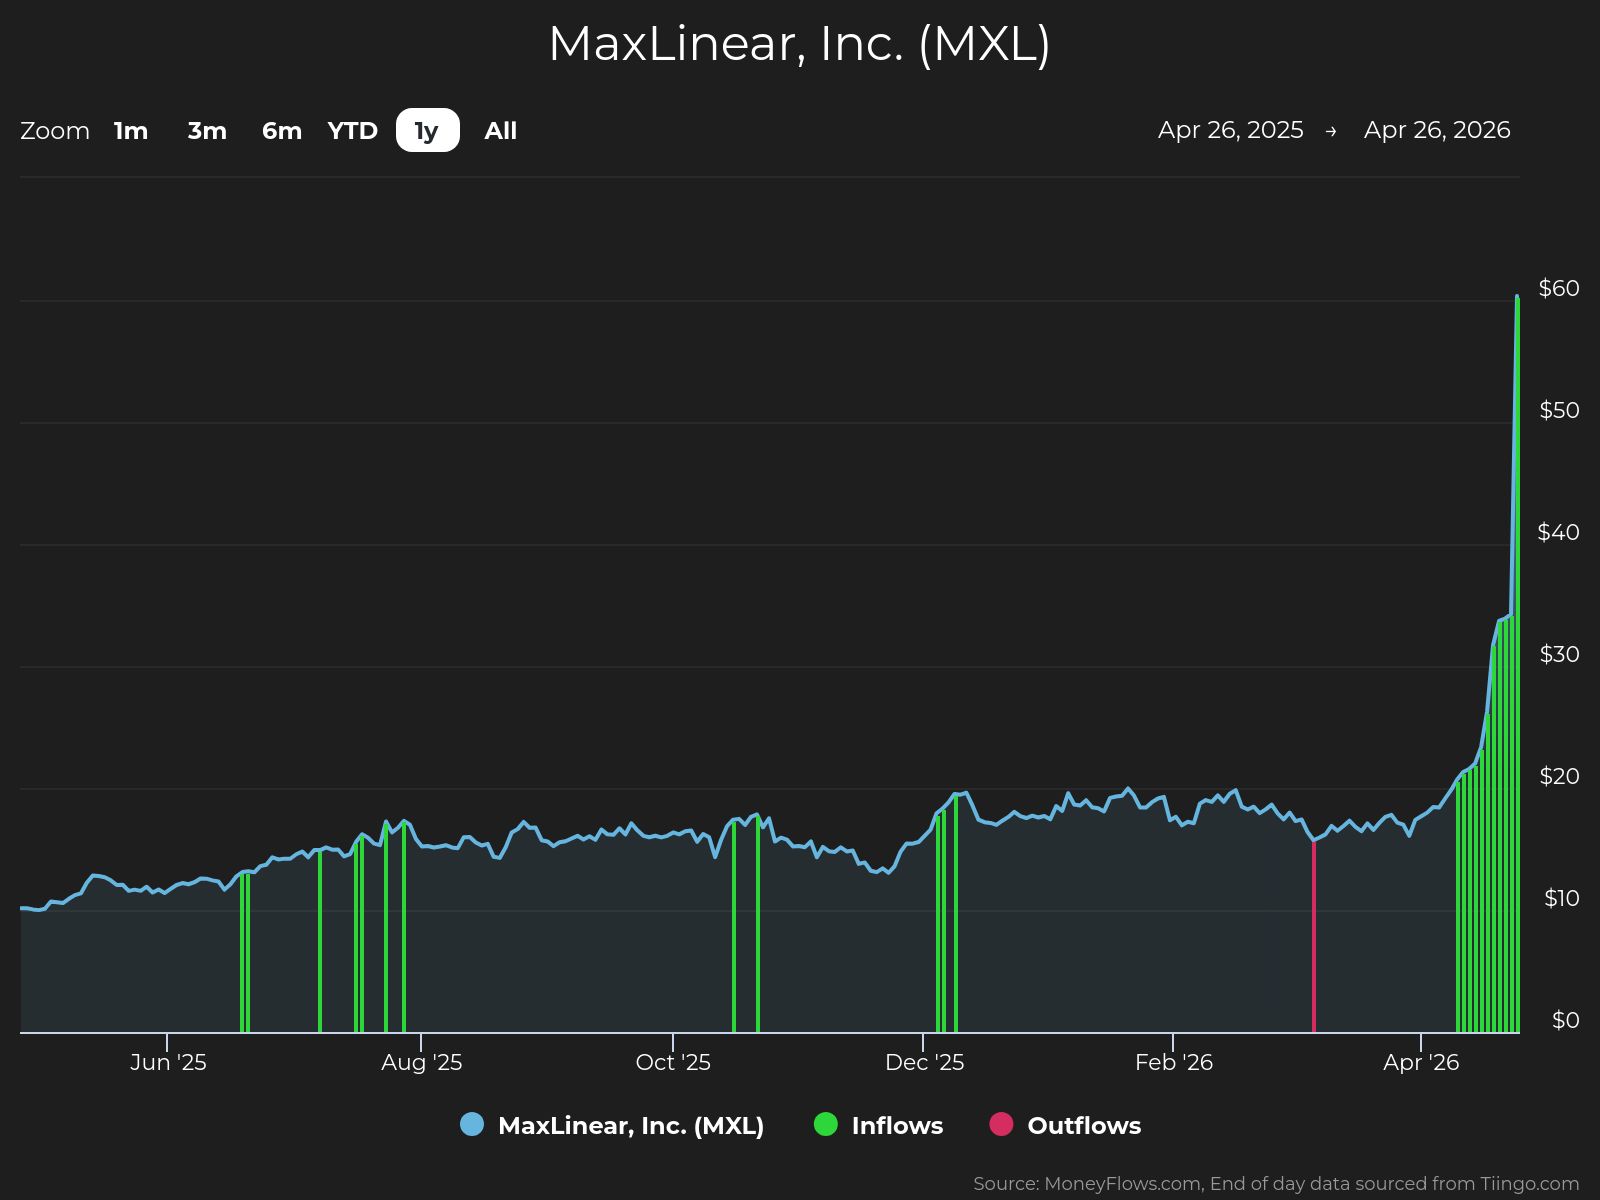
Task: Hide the Outflows series via legend
Action: pyautogui.click(x=1083, y=1125)
